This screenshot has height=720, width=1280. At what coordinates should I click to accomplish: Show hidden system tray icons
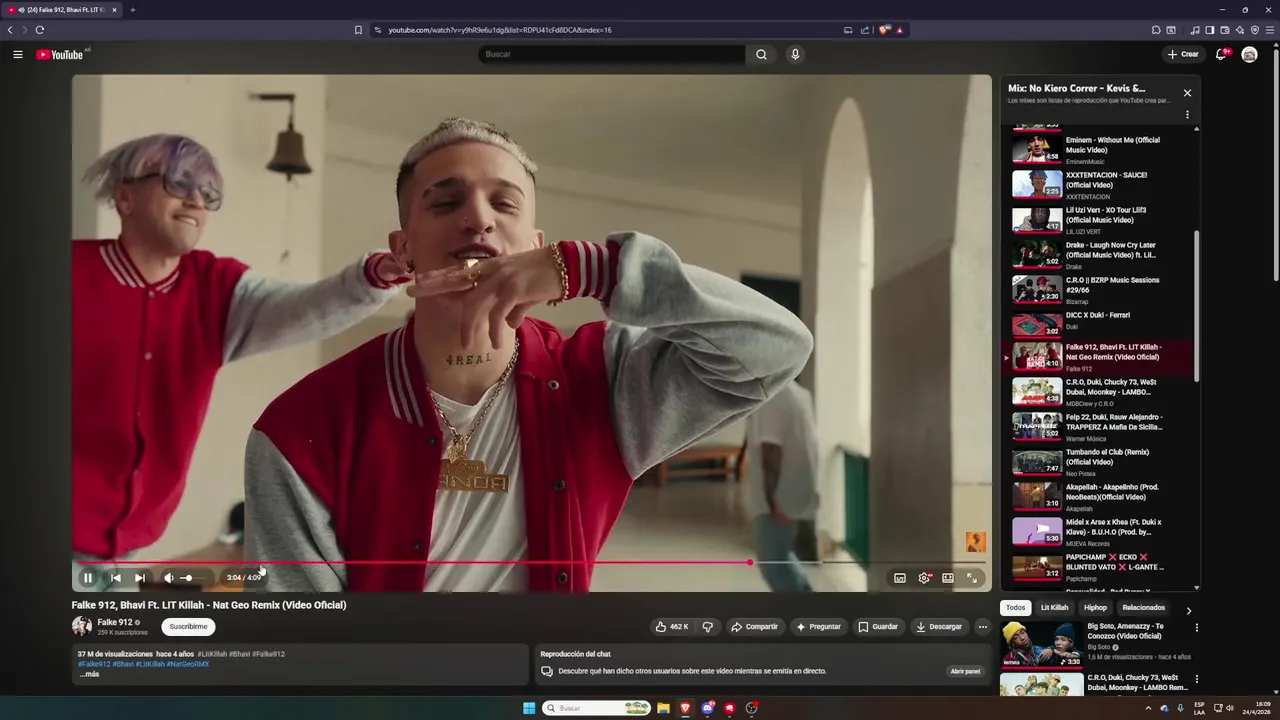[x=1148, y=708]
